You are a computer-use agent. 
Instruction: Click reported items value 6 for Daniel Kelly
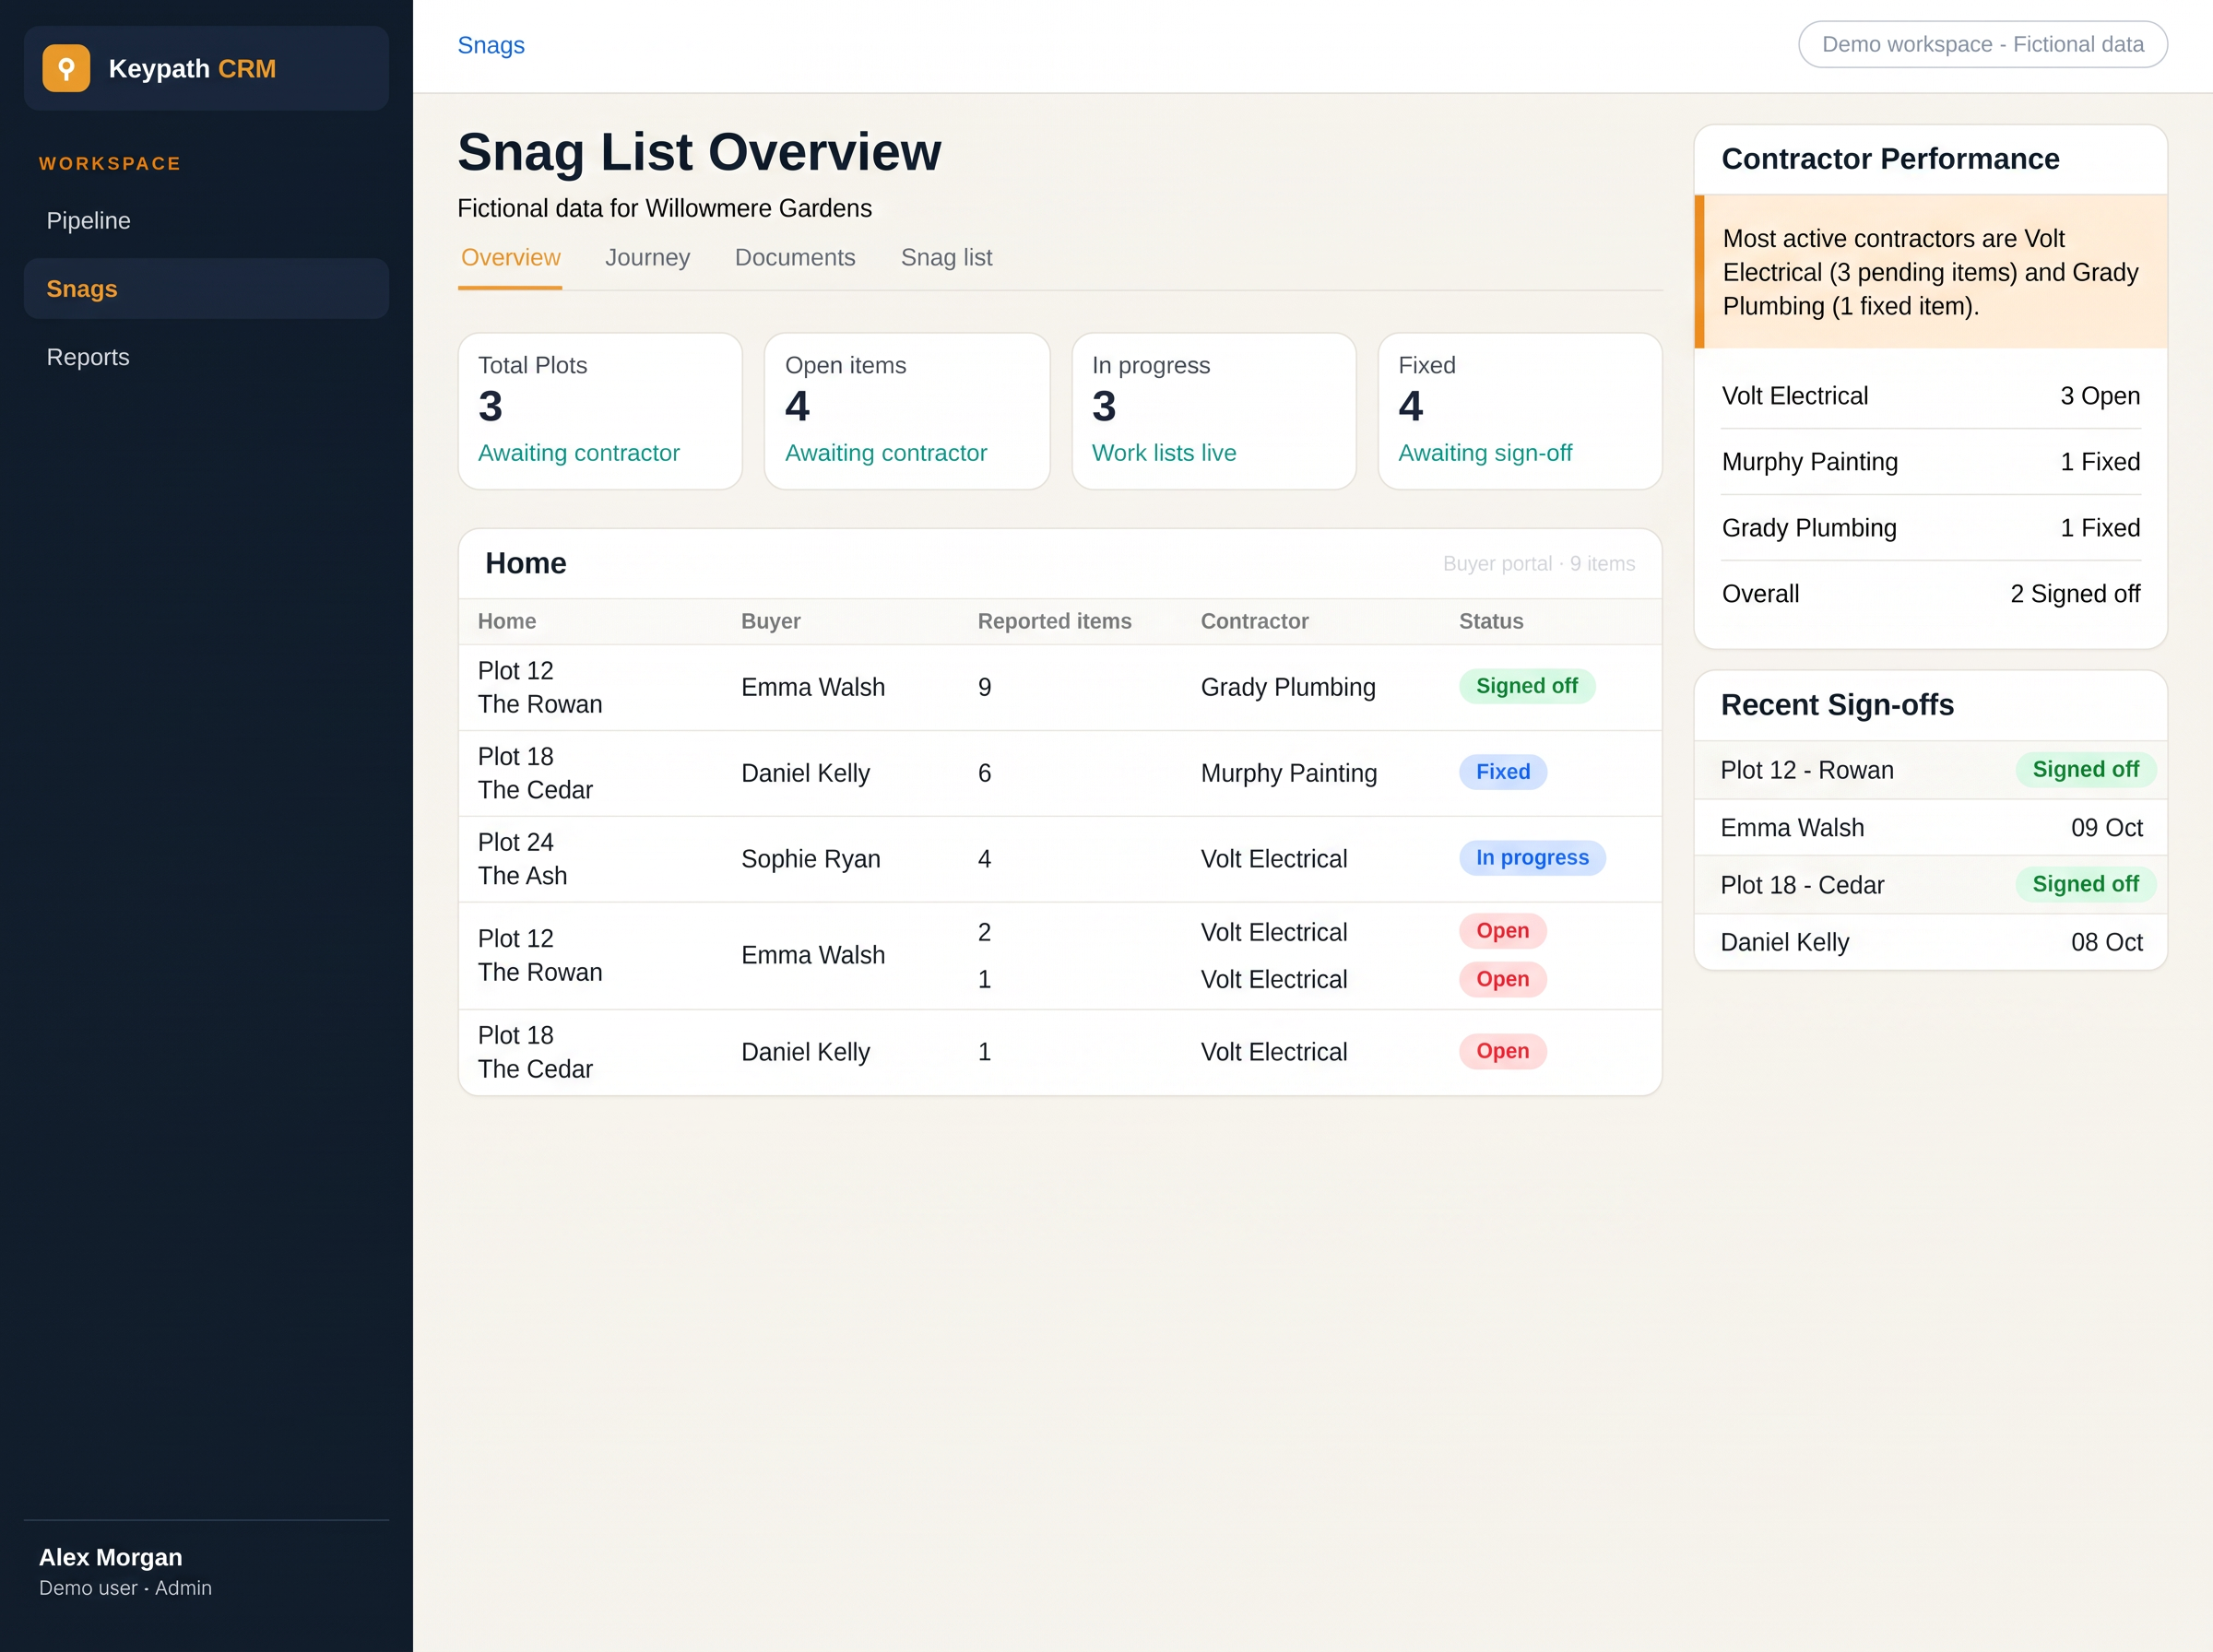point(985,773)
